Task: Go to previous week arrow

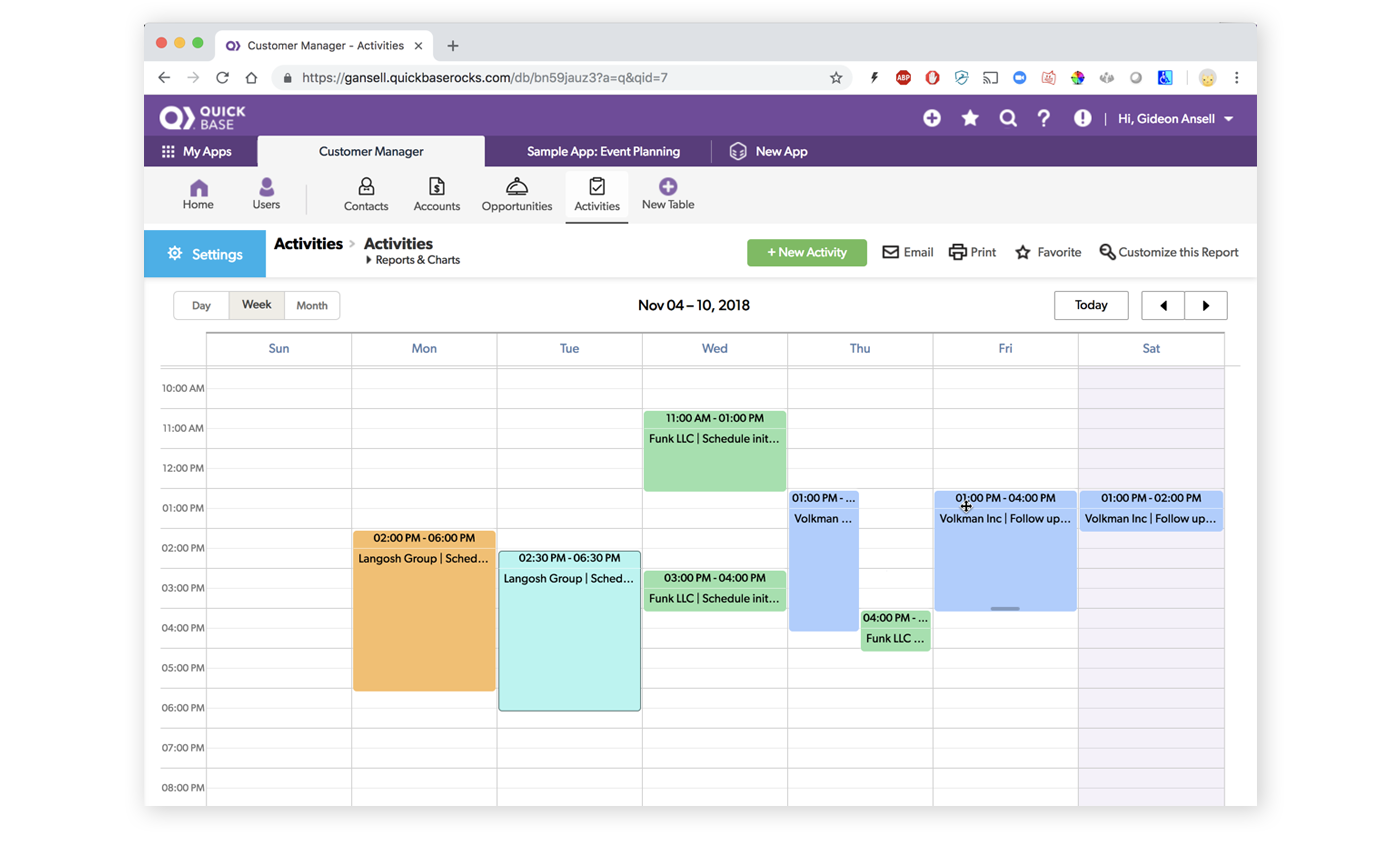Action: pyautogui.click(x=1163, y=305)
